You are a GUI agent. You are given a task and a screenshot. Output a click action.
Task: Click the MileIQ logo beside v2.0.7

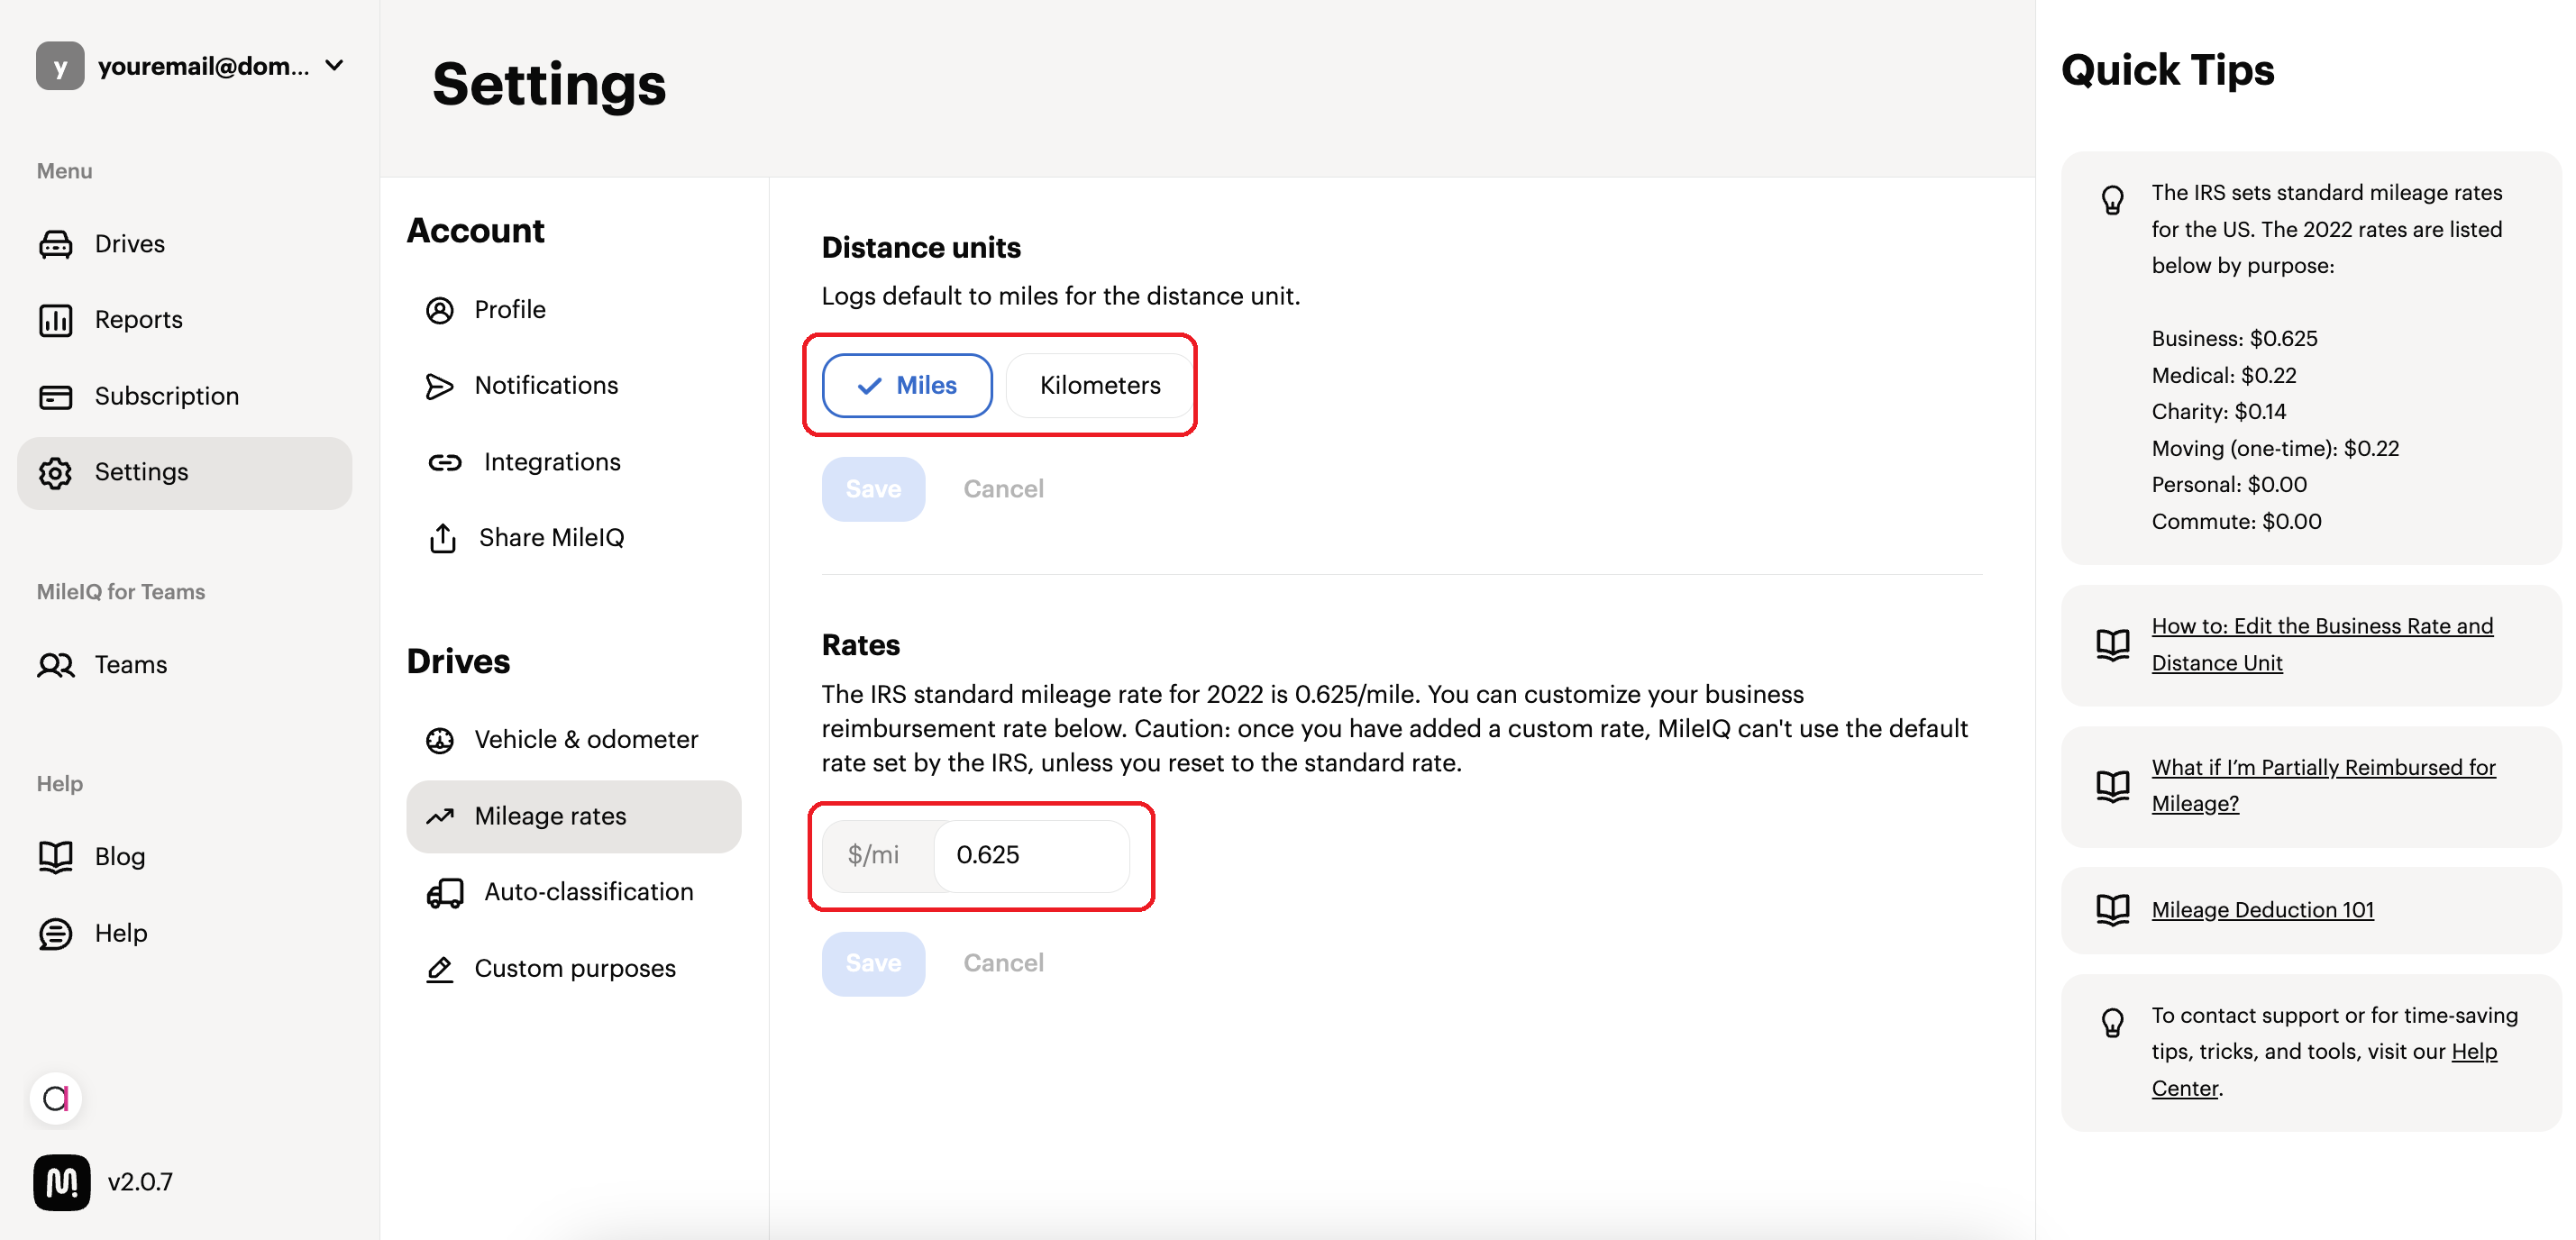62,1183
